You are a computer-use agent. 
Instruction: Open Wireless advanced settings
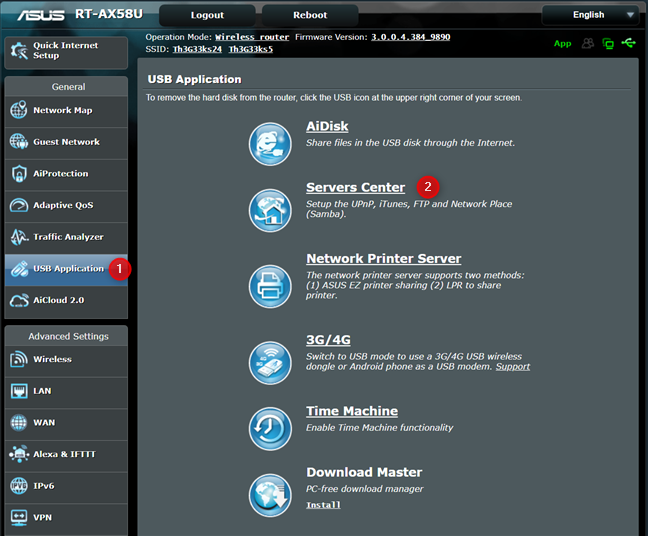click(x=66, y=360)
